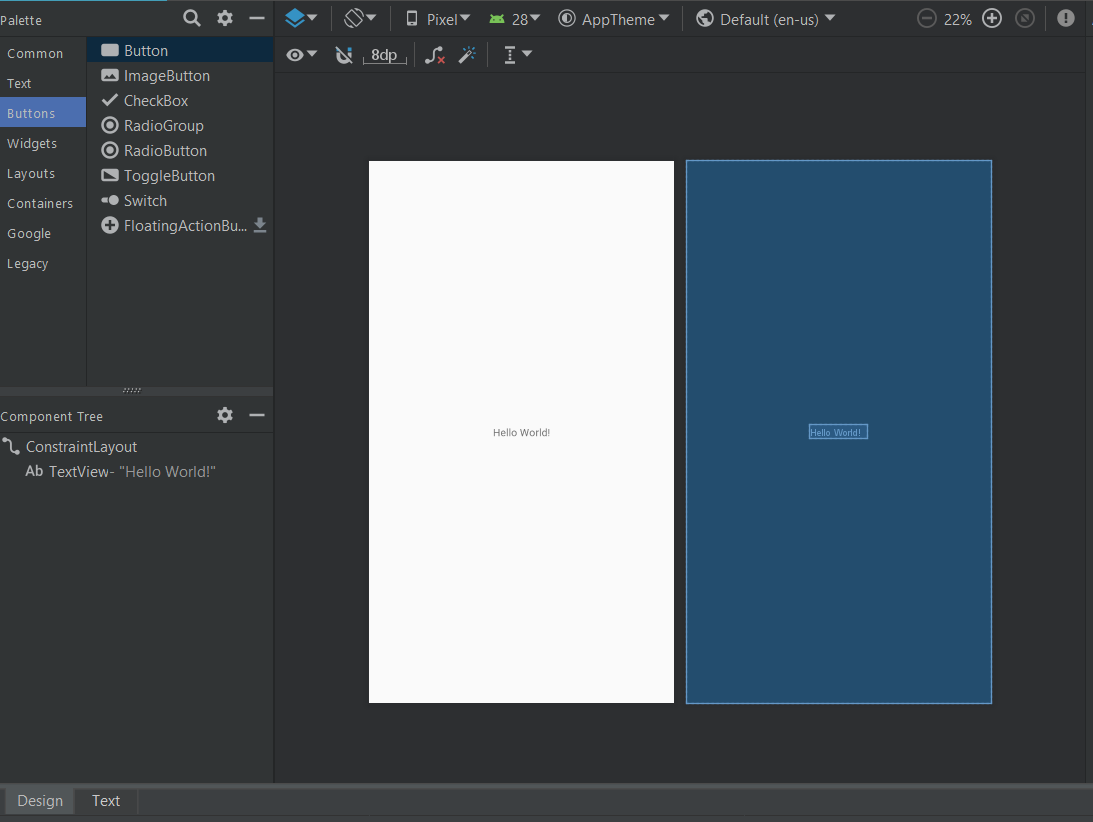Switch to the Text tab
Viewport: 1093px width, 822px height.
(105, 800)
